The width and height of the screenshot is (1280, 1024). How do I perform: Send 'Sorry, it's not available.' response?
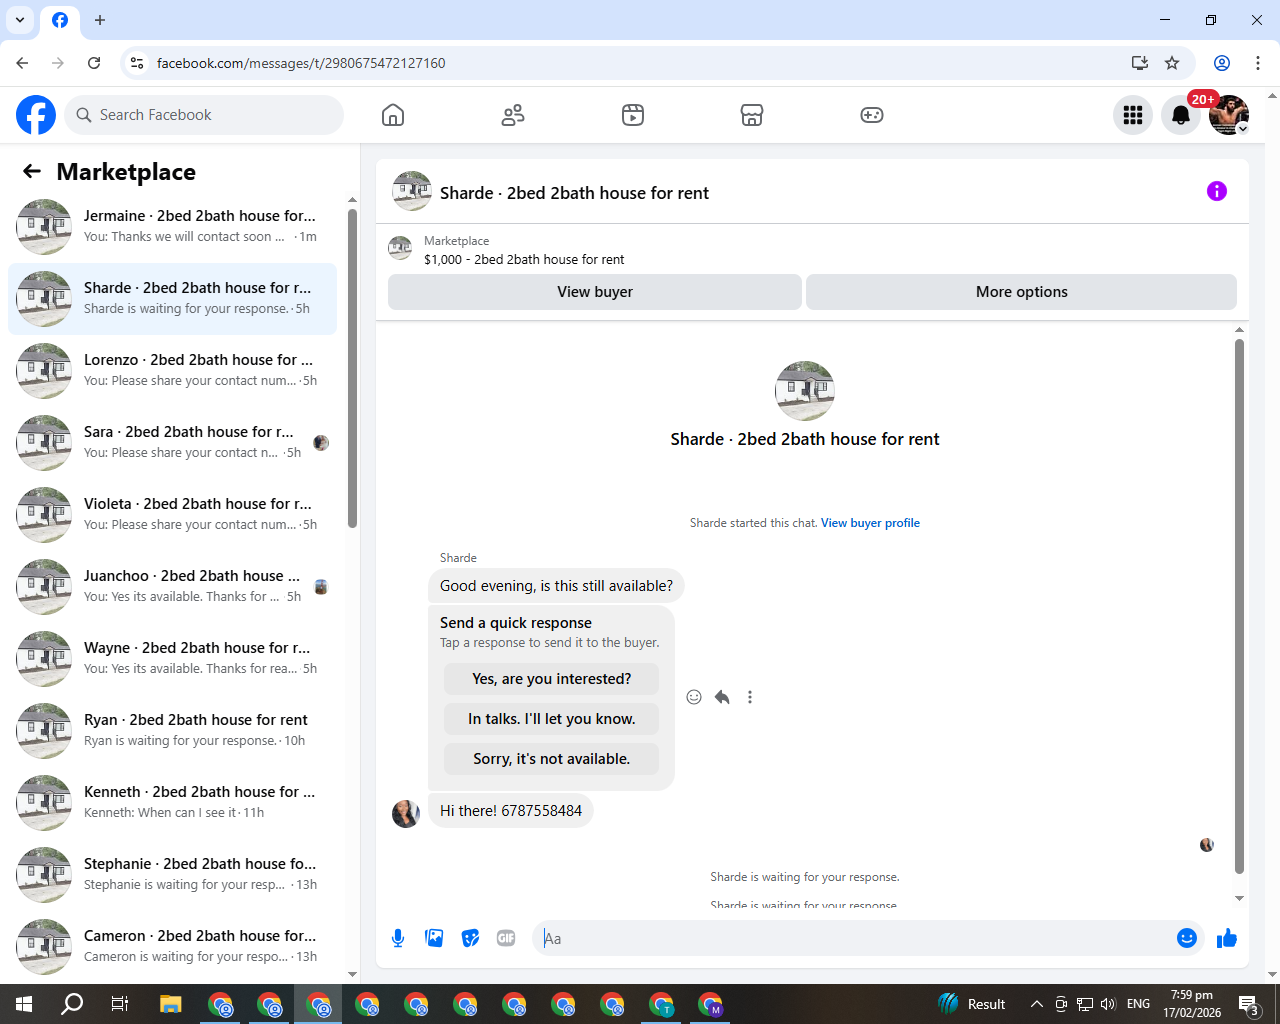click(x=552, y=759)
